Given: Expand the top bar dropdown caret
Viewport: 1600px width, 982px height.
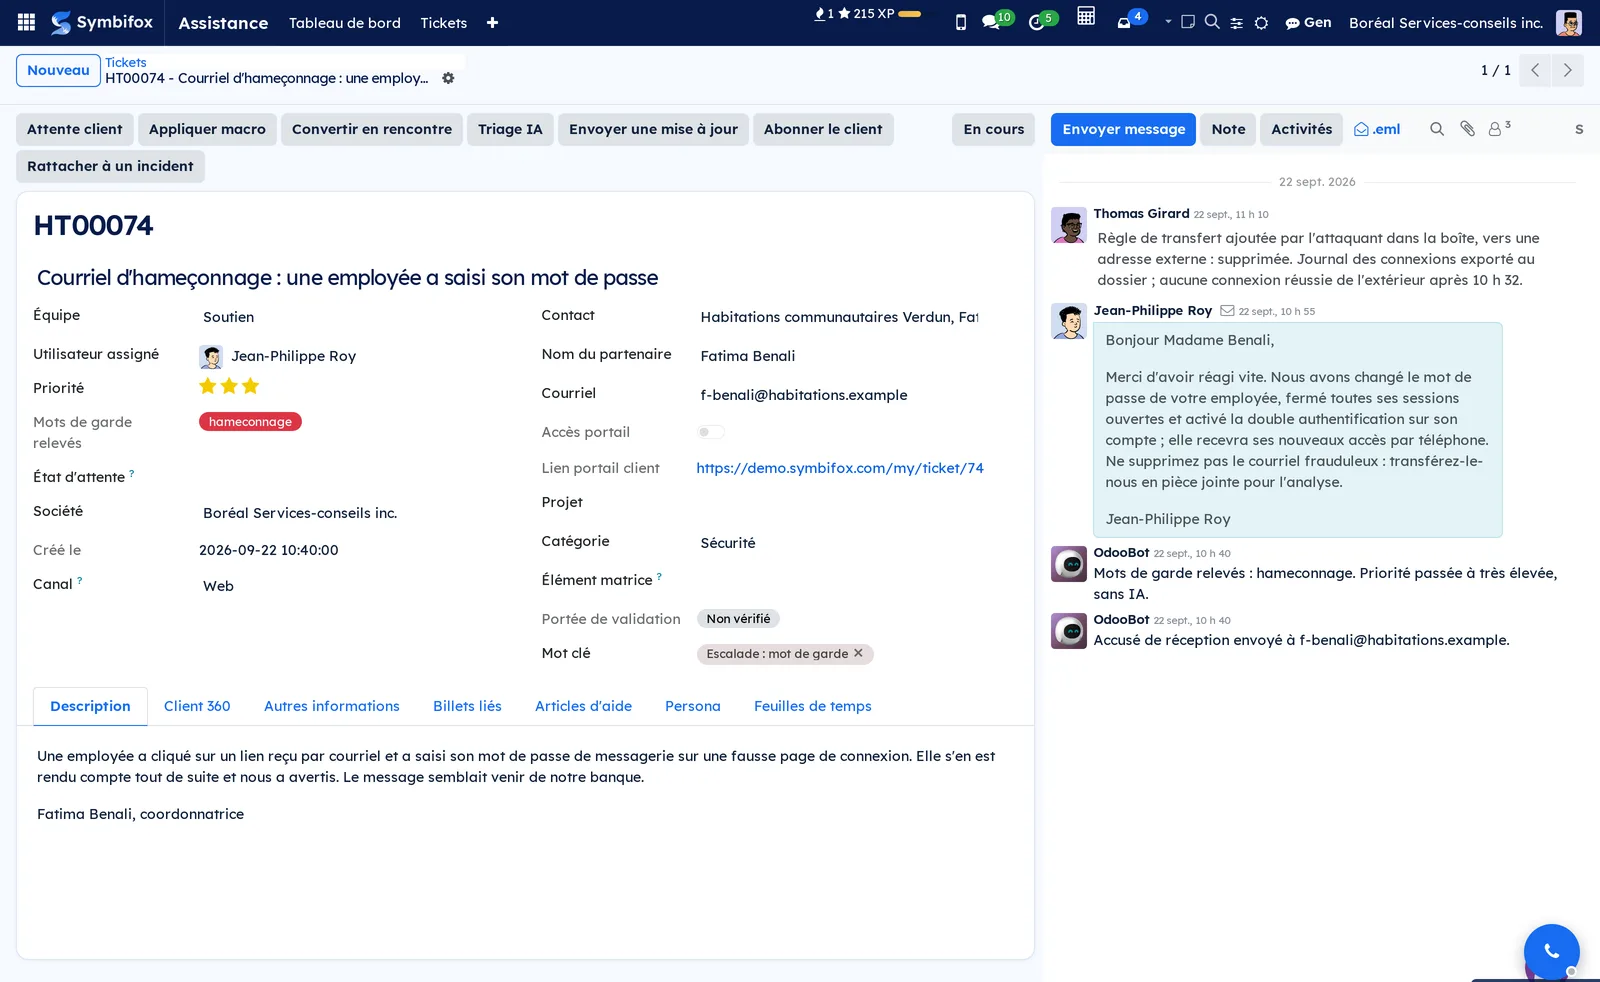Looking at the screenshot, I should click(x=1167, y=21).
